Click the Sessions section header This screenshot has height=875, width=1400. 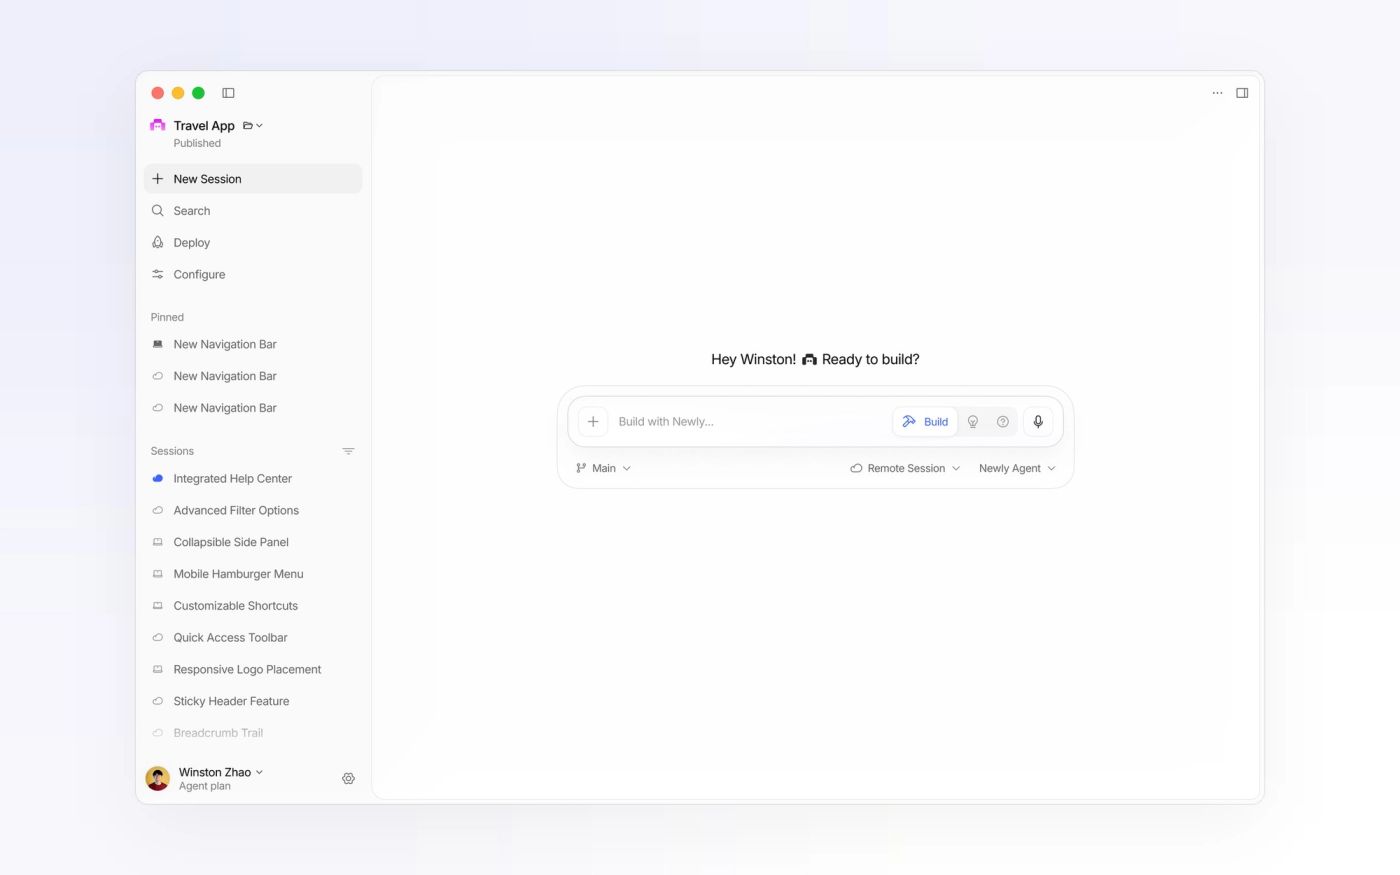tap(172, 451)
